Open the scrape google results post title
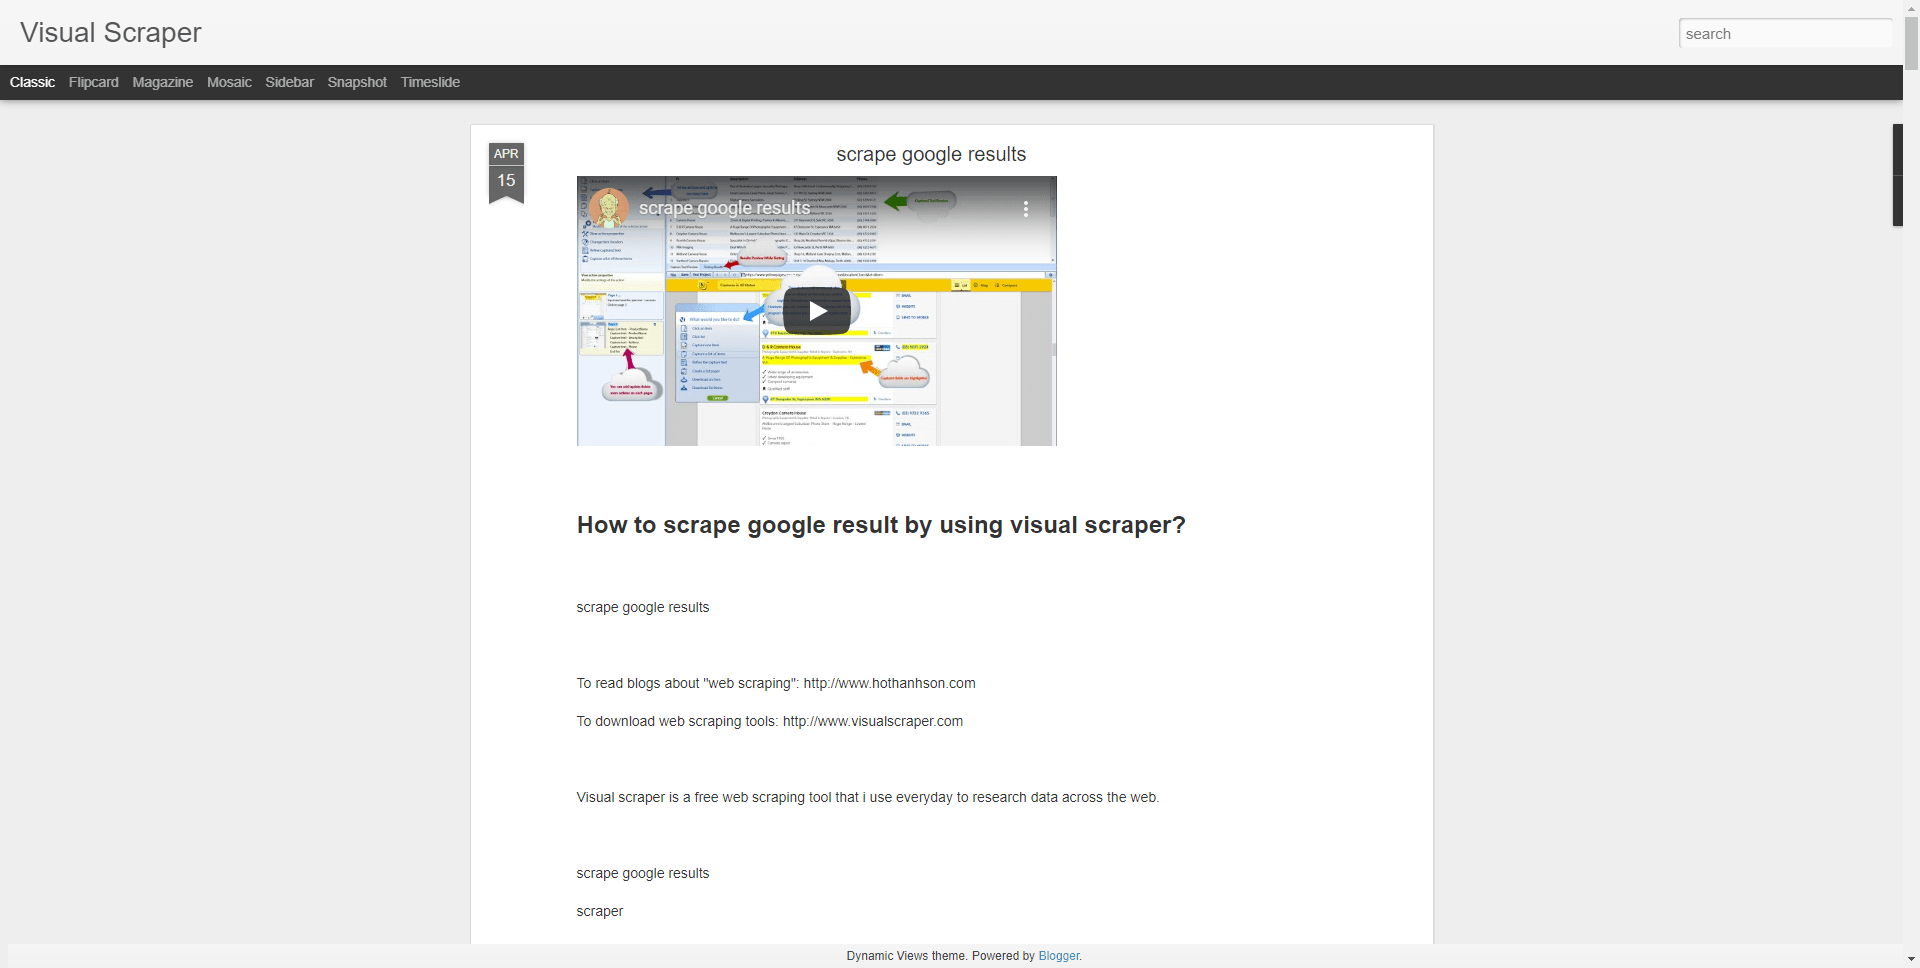 pos(931,154)
